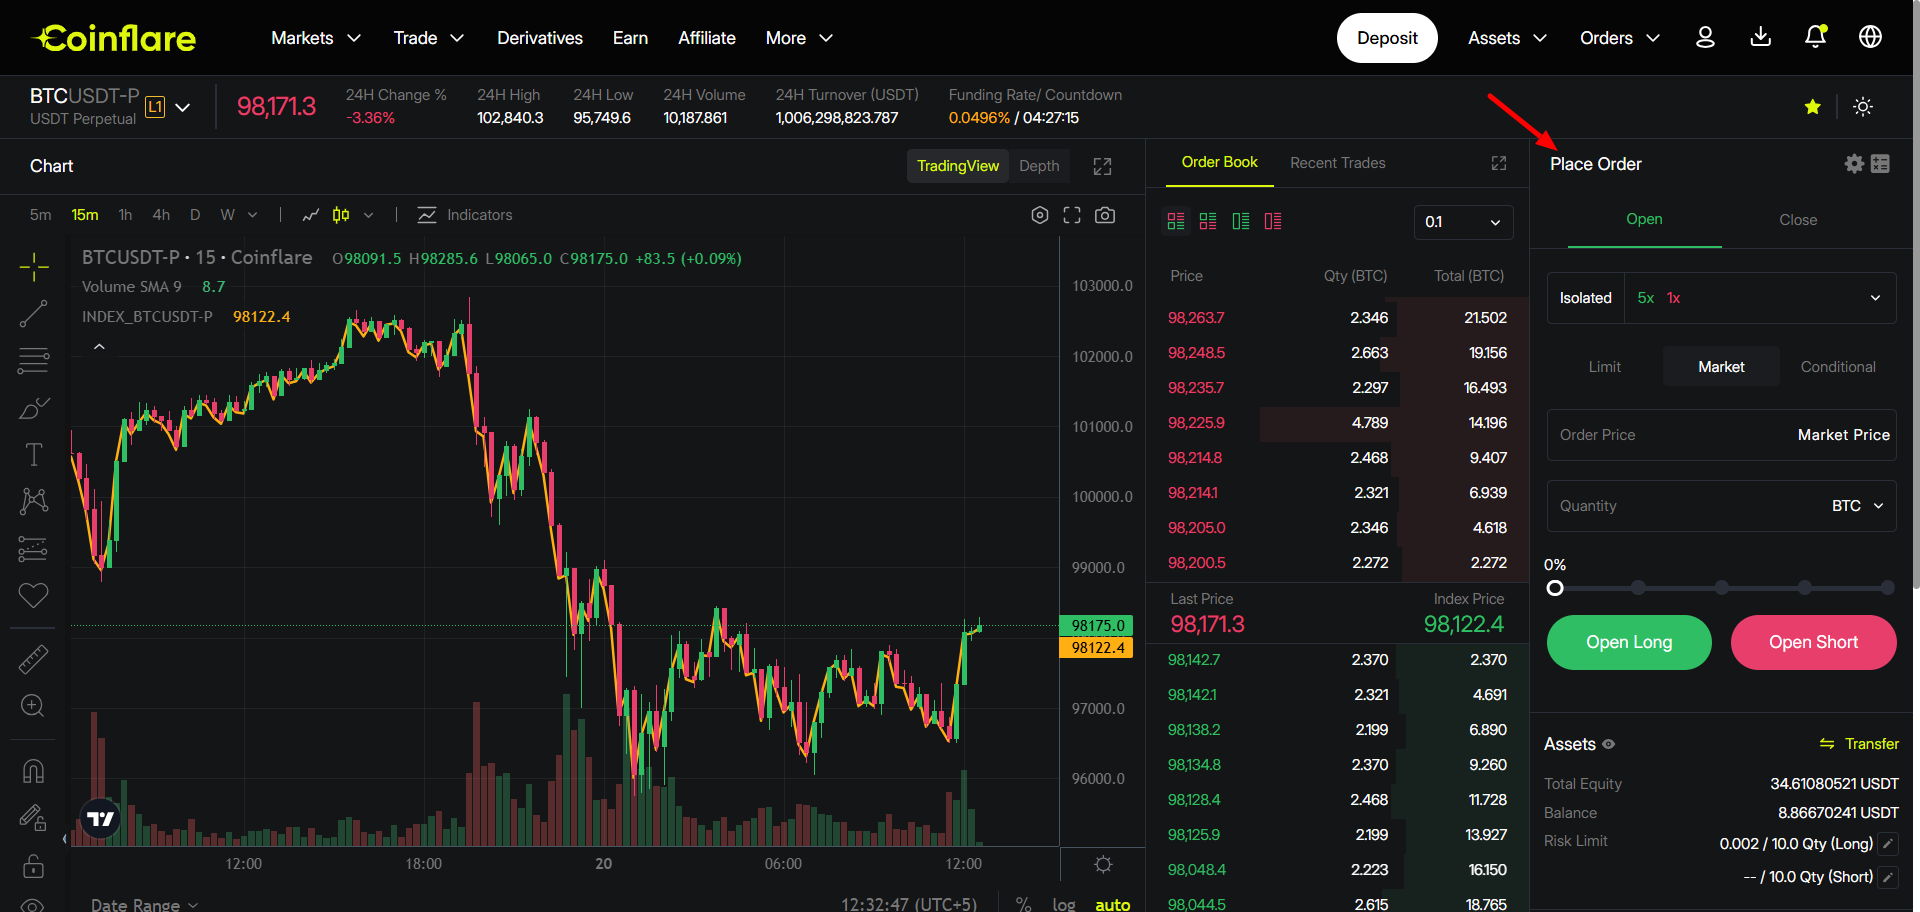Select the Fibonacci retracement tool

[33, 360]
